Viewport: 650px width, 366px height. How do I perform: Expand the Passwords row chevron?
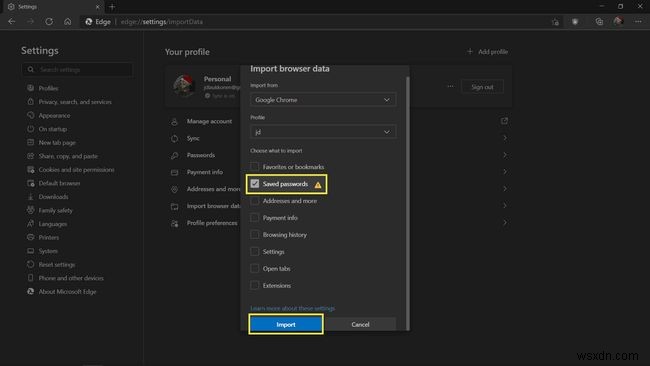[504, 155]
